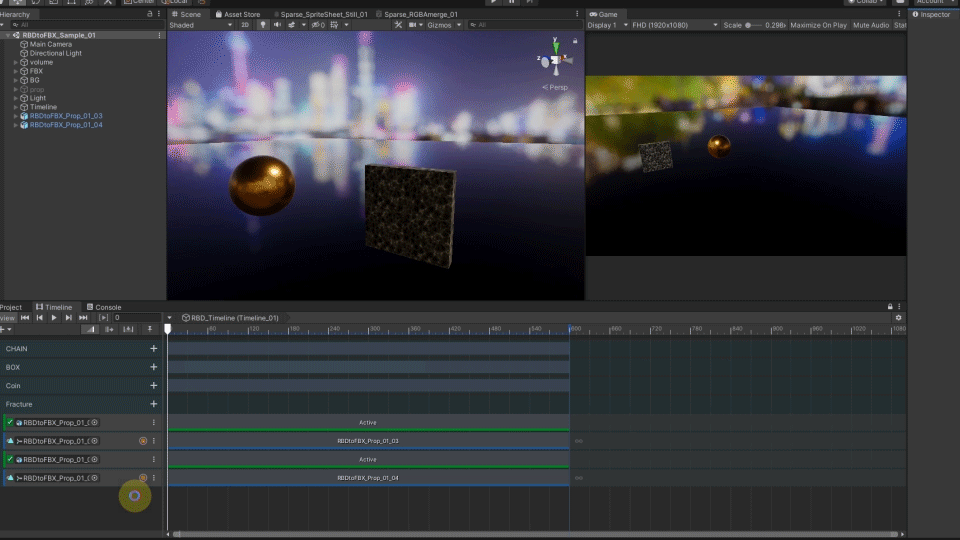This screenshot has height=540, width=960.
Task: Enable Maximize On Play
Action: coord(818,25)
